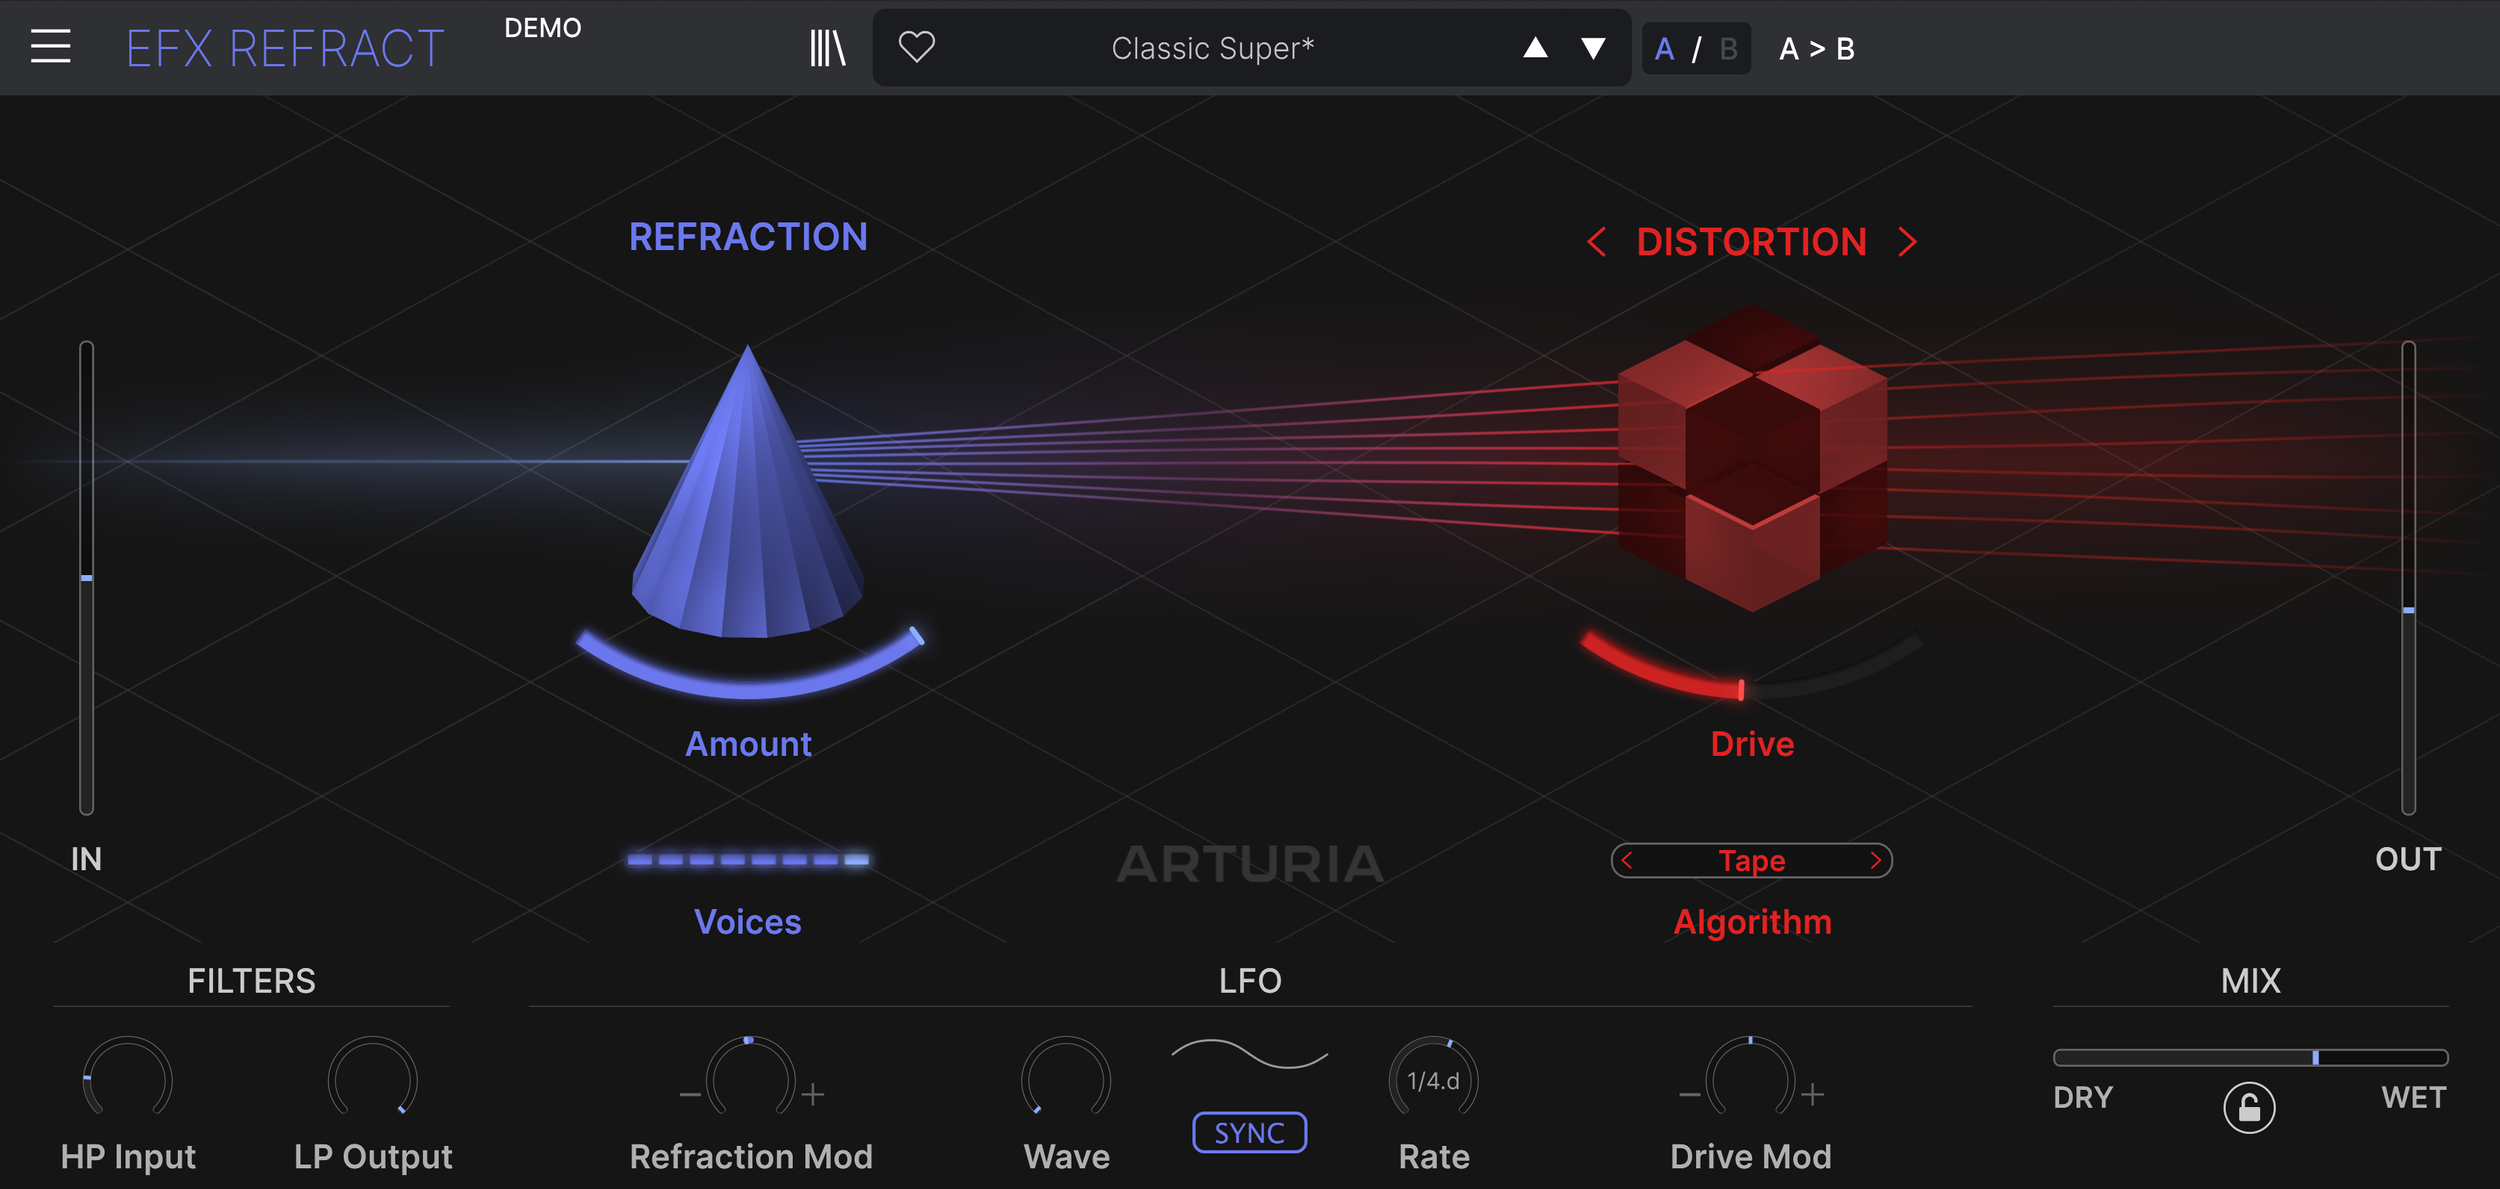Open the Tape algorithm selector
The height and width of the screenshot is (1189, 2500).
[x=1752, y=860]
